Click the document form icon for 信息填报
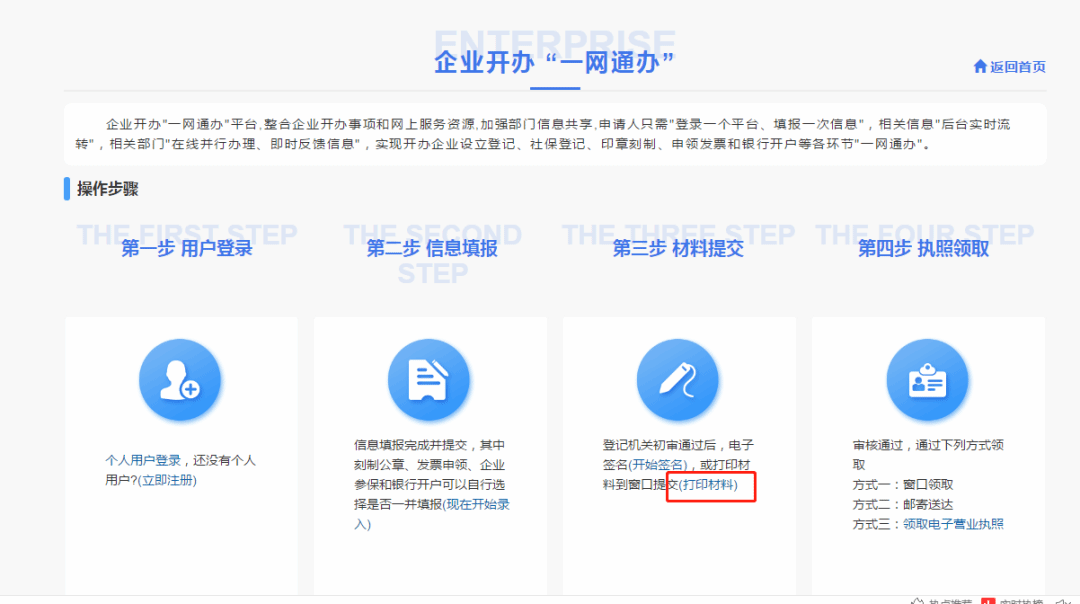Screen dimensions: 1080x604 point(429,380)
